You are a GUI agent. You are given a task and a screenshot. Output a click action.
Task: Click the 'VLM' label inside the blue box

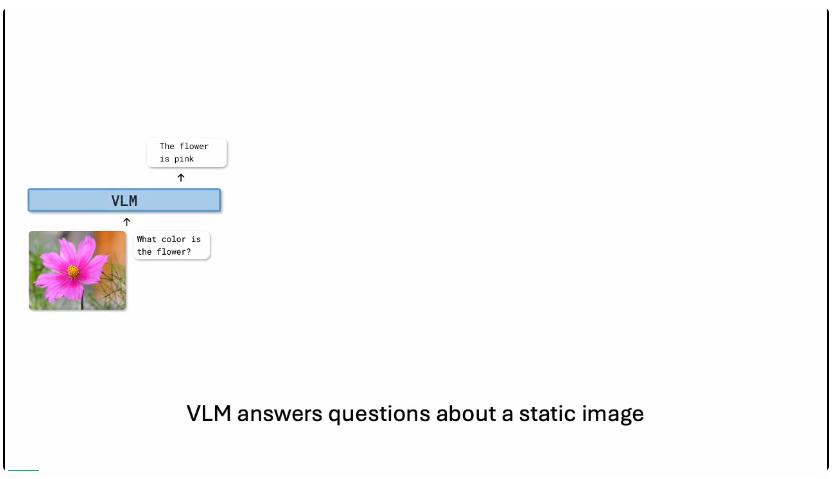124,201
